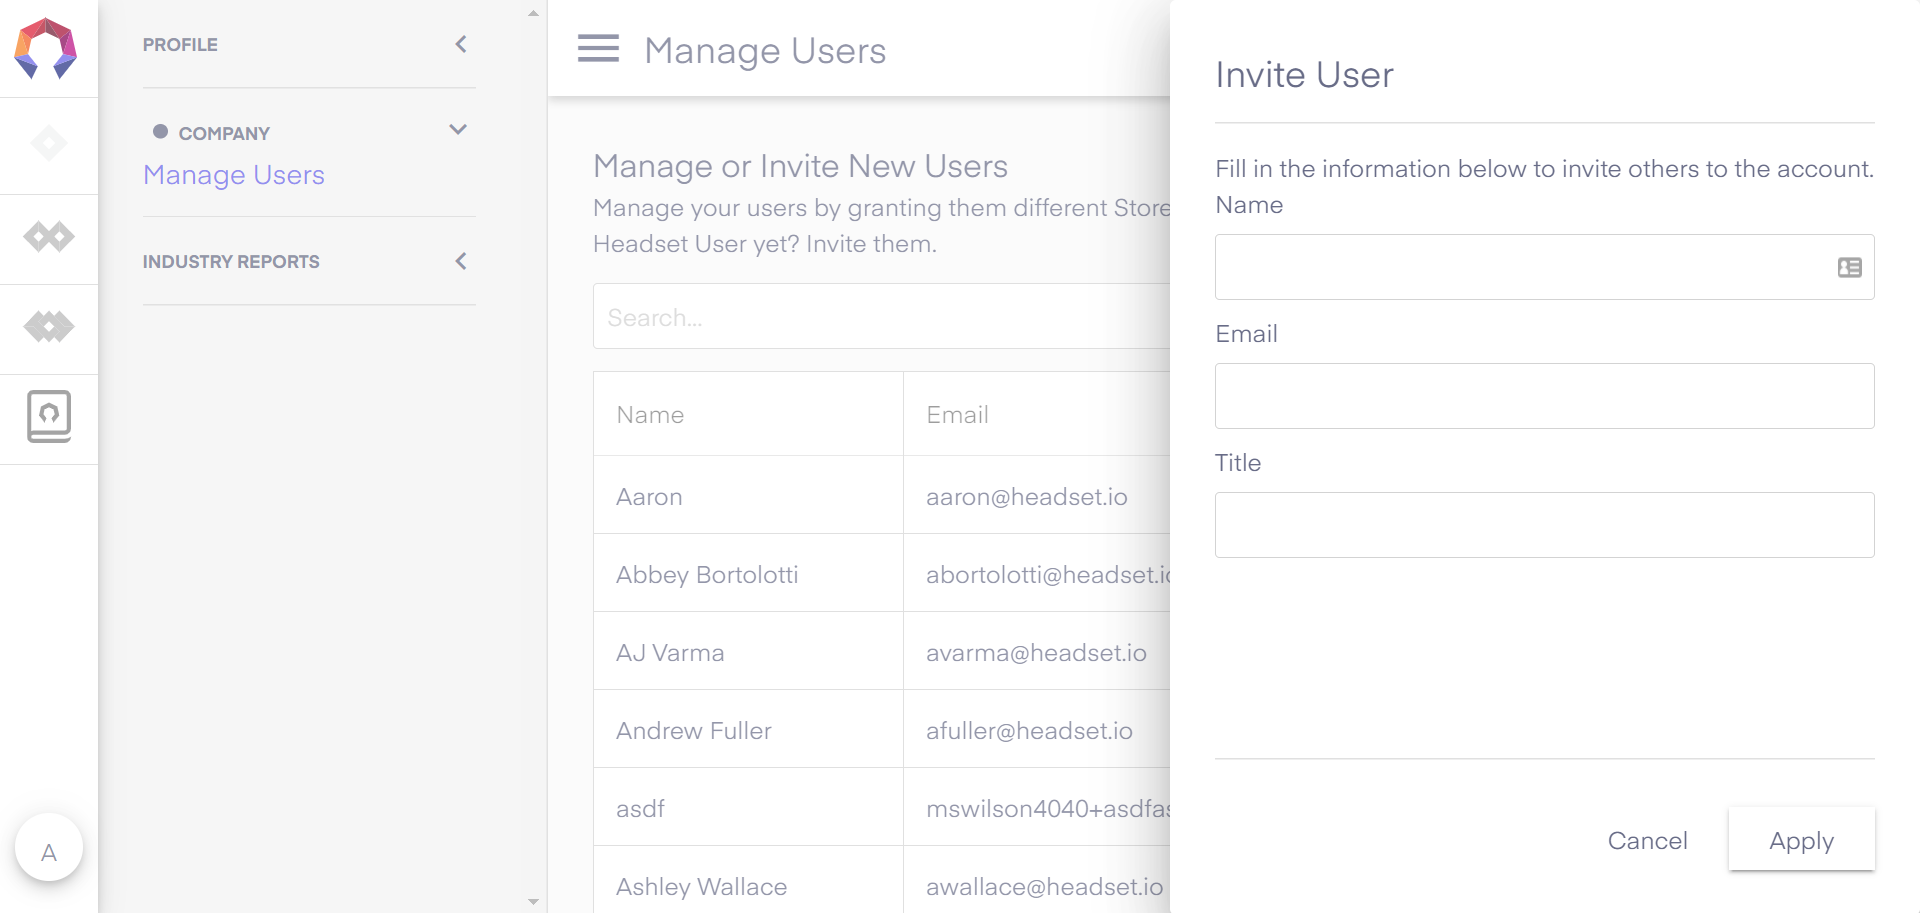Focus the Email input field
The image size is (1920, 913).
click(1544, 396)
